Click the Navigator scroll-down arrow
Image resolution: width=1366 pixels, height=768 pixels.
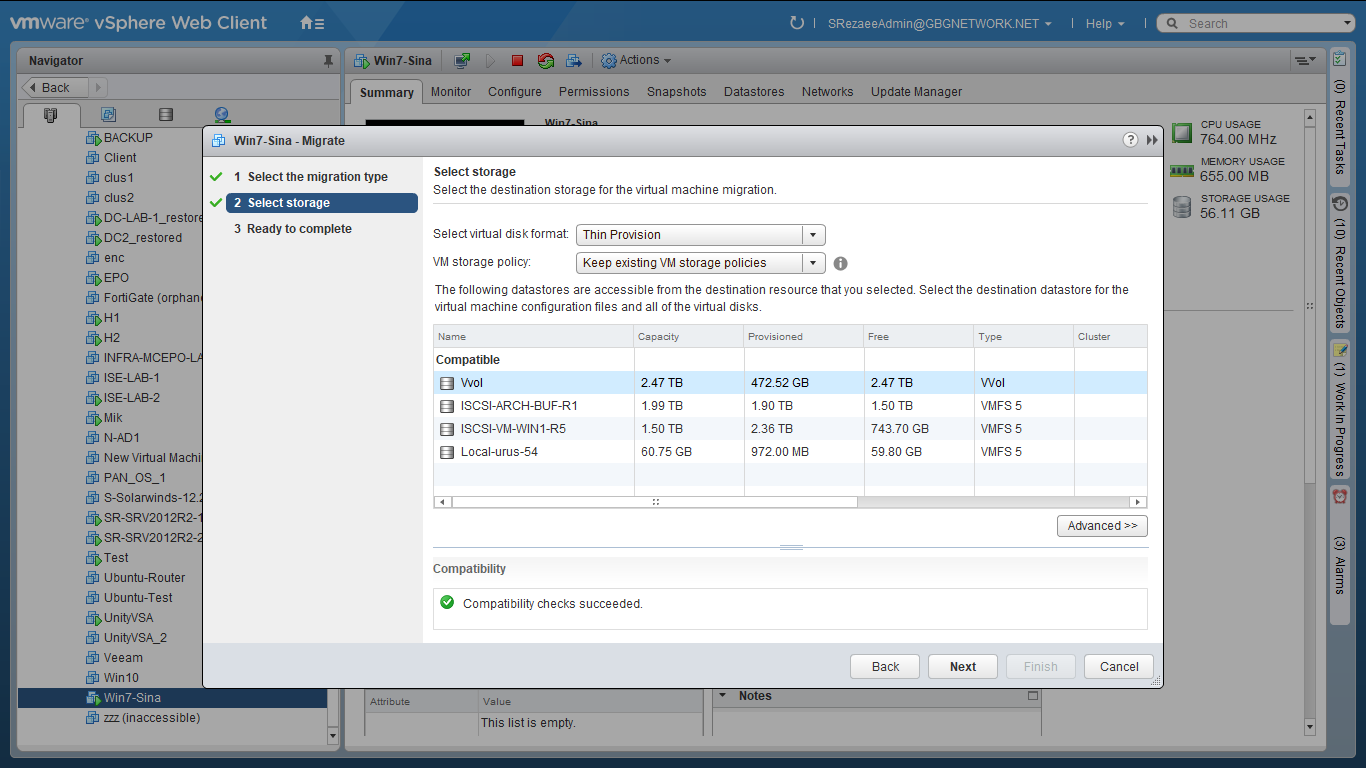(x=333, y=736)
